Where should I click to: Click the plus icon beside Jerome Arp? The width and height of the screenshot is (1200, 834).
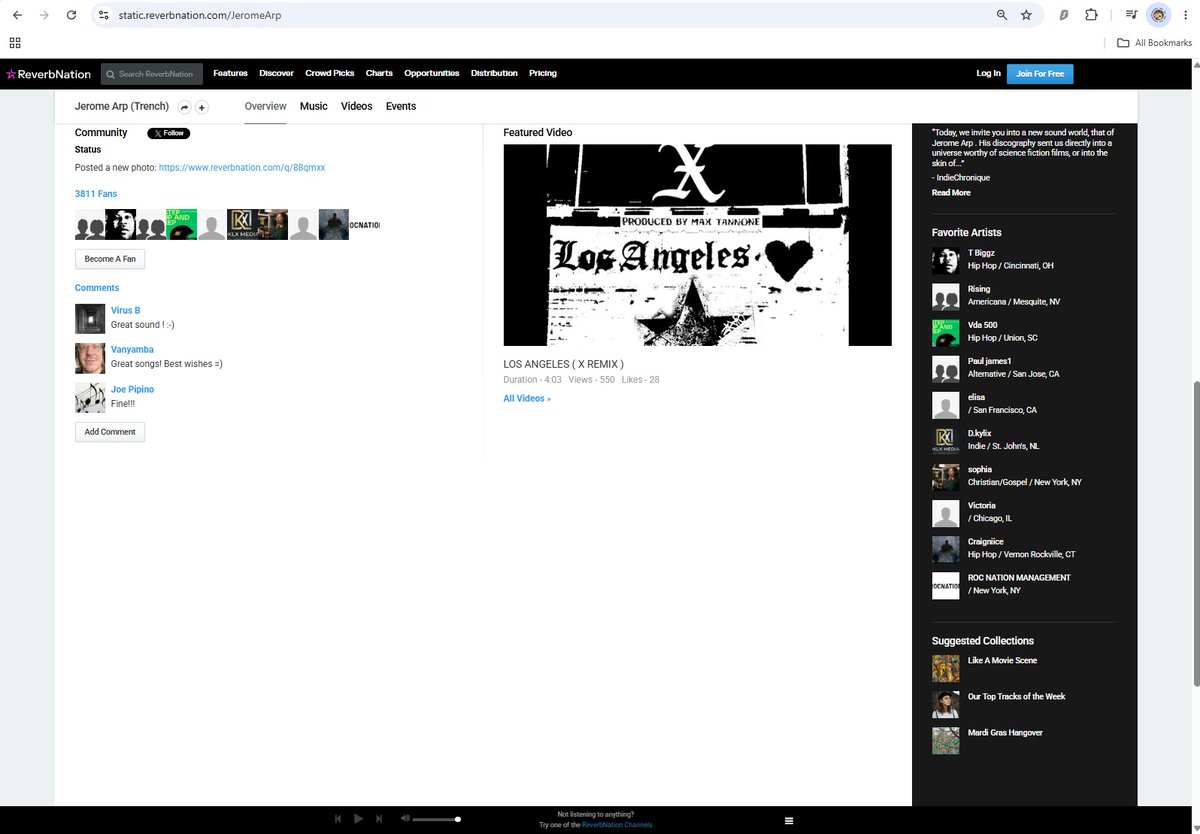click(201, 107)
